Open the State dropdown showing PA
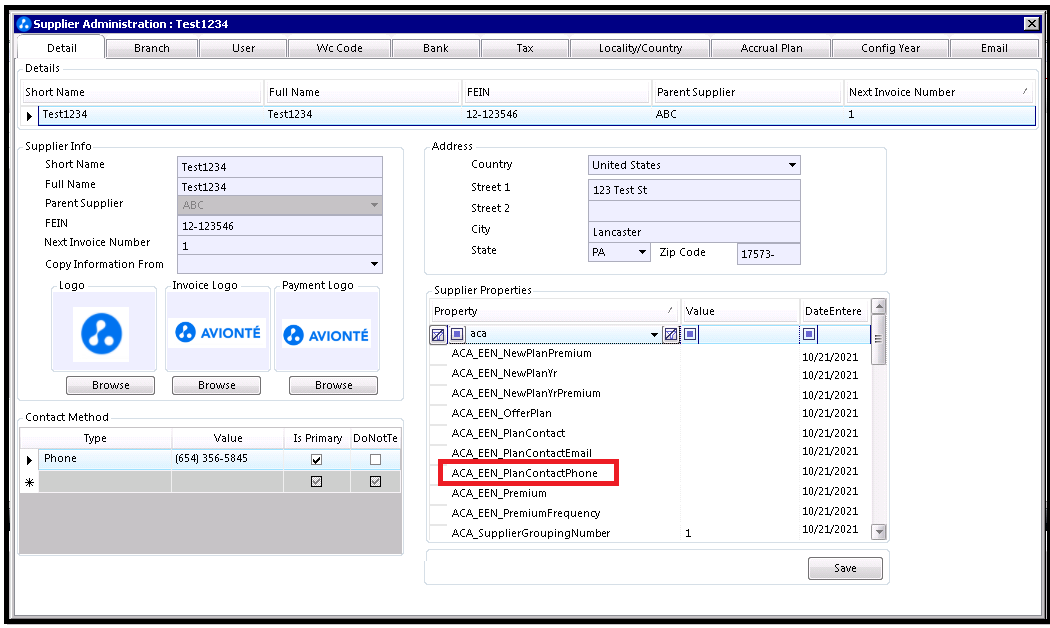The image size is (1050, 628). 642,252
